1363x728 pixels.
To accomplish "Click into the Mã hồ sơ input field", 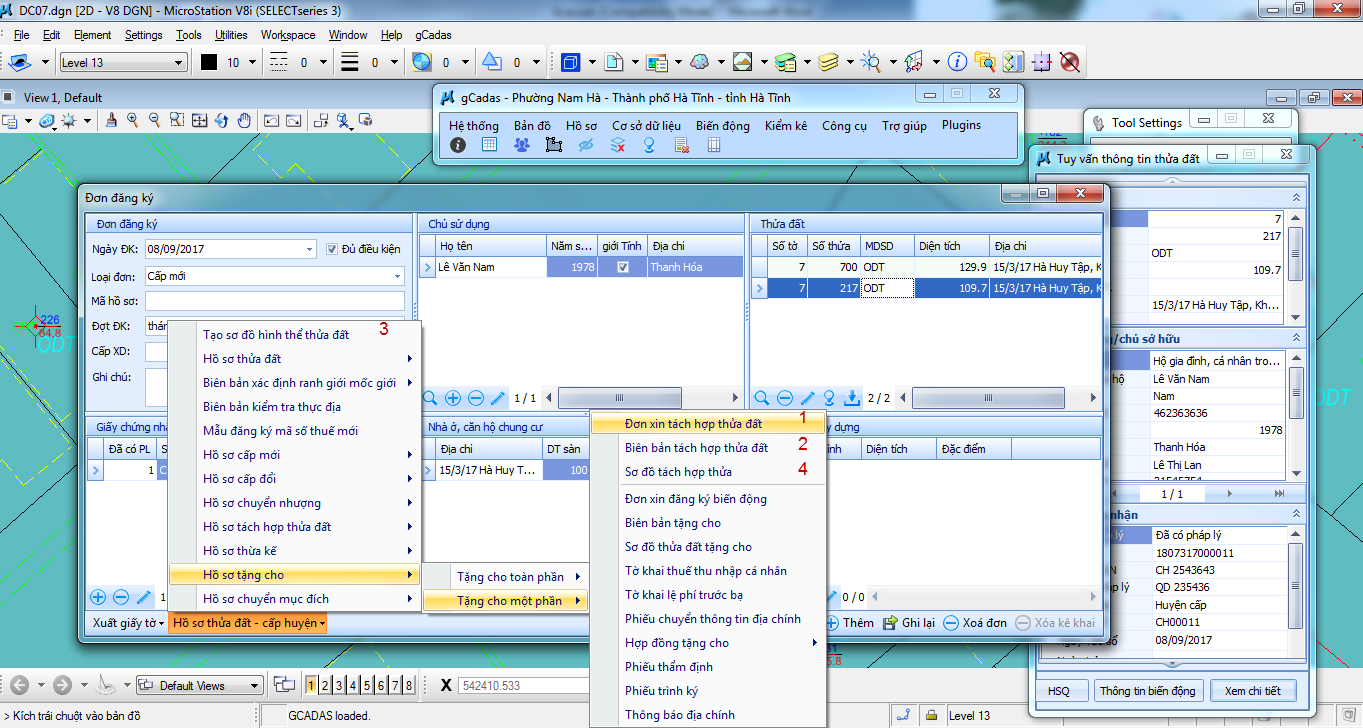I will [x=274, y=301].
